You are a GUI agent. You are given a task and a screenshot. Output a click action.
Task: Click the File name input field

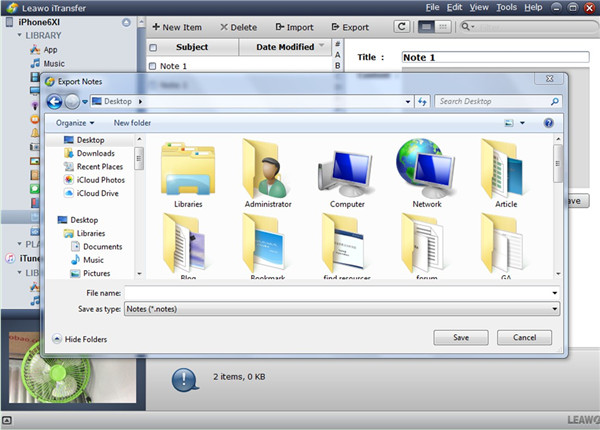340,293
